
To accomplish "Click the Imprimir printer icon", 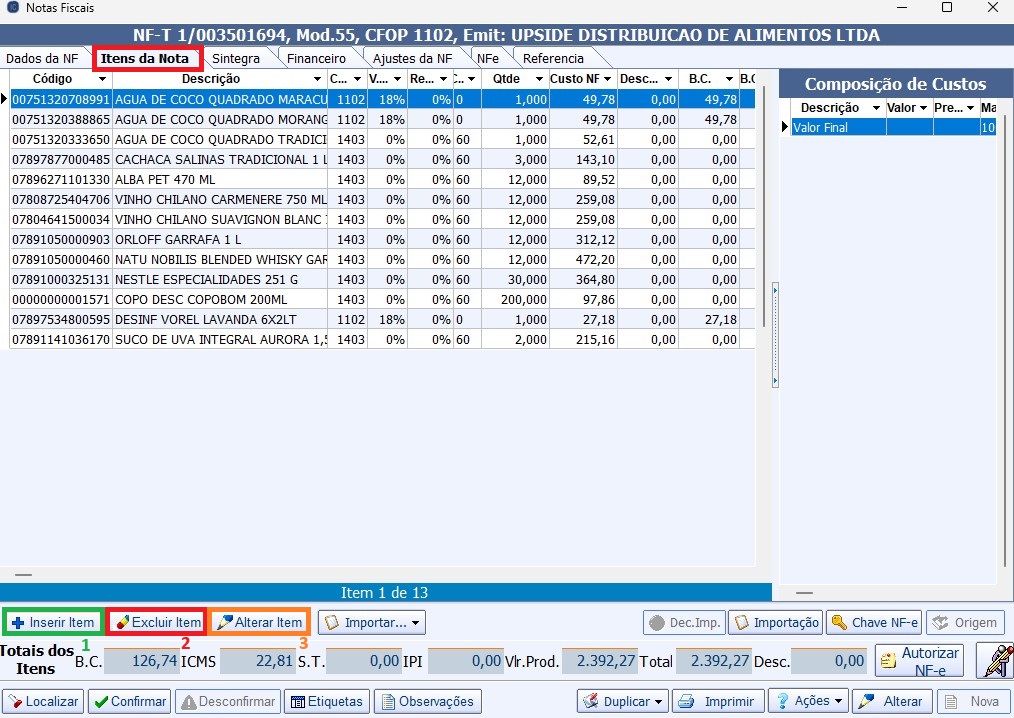I will [x=688, y=701].
